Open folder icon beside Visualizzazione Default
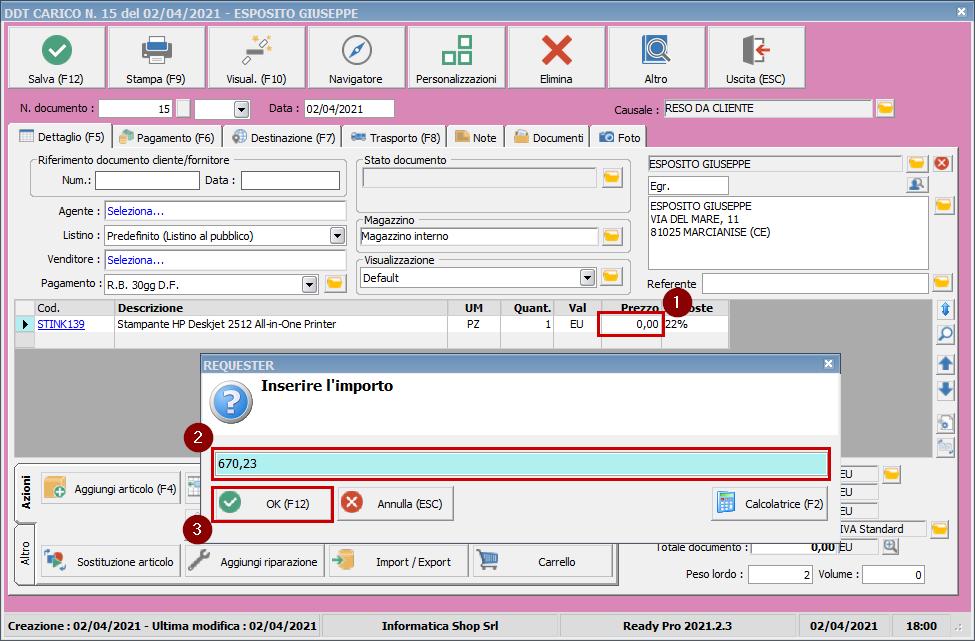This screenshot has width=975, height=641. tap(611, 277)
